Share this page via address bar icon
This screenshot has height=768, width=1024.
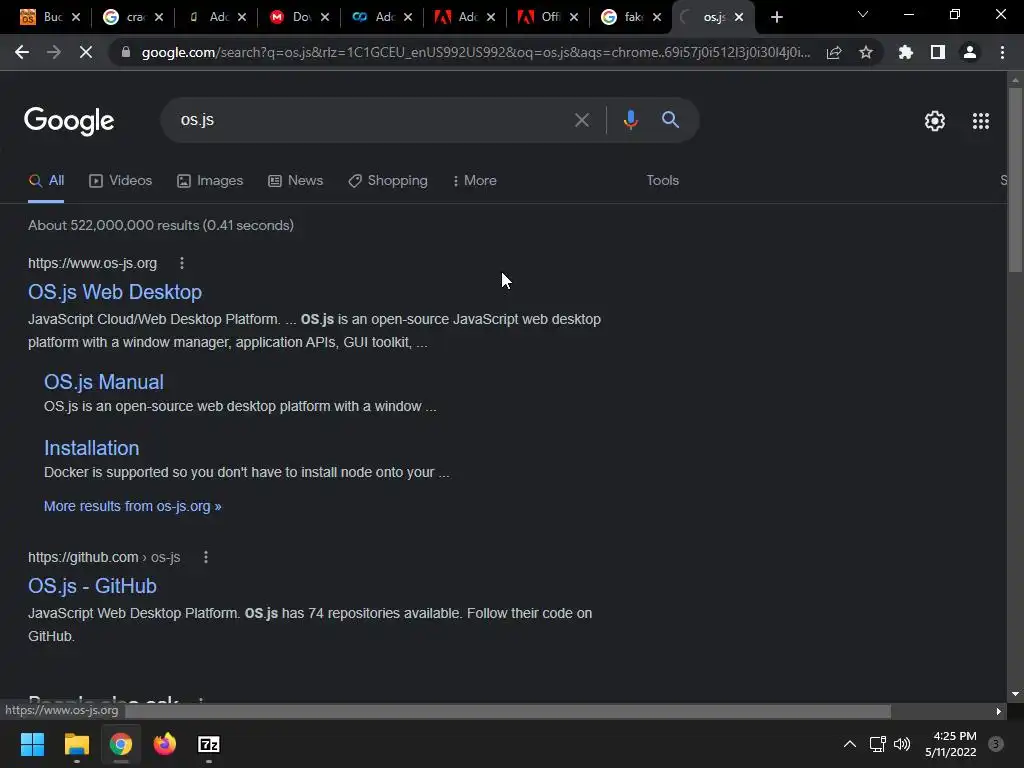coord(834,53)
